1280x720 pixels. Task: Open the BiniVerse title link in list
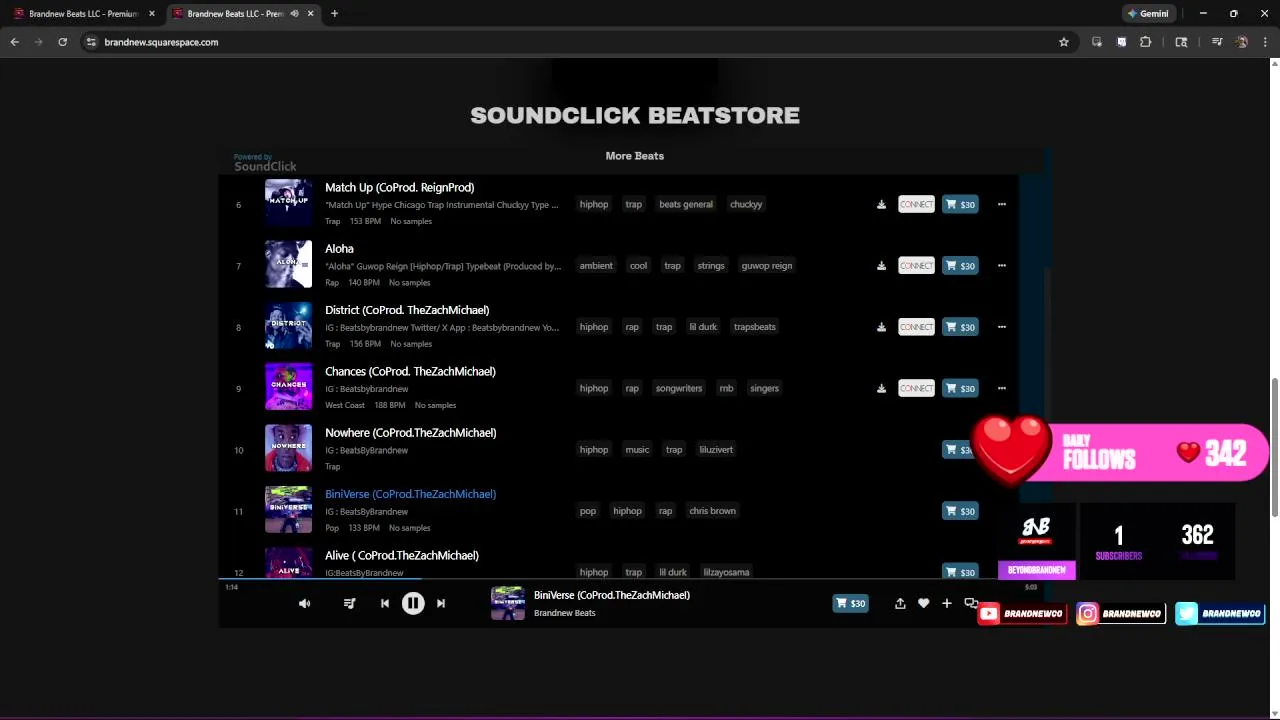coord(410,494)
